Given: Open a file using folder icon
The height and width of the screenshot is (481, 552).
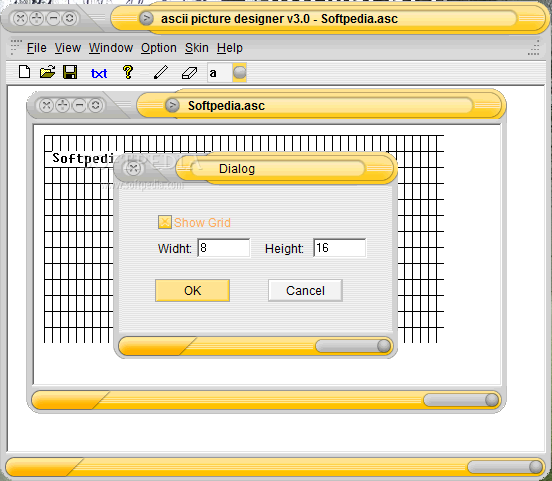Looking at the screenshot, I should [47, 72].
